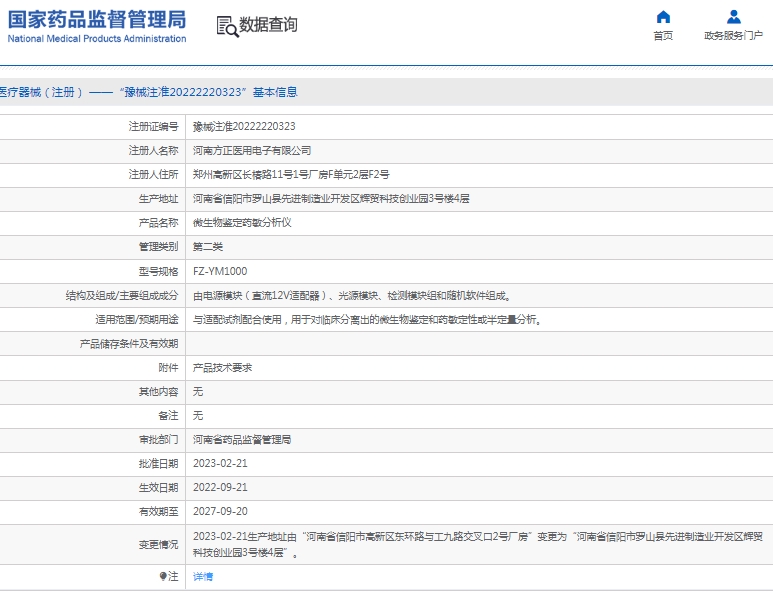
Task: Select the 其他内容 value 无
Action: (198, 391)
